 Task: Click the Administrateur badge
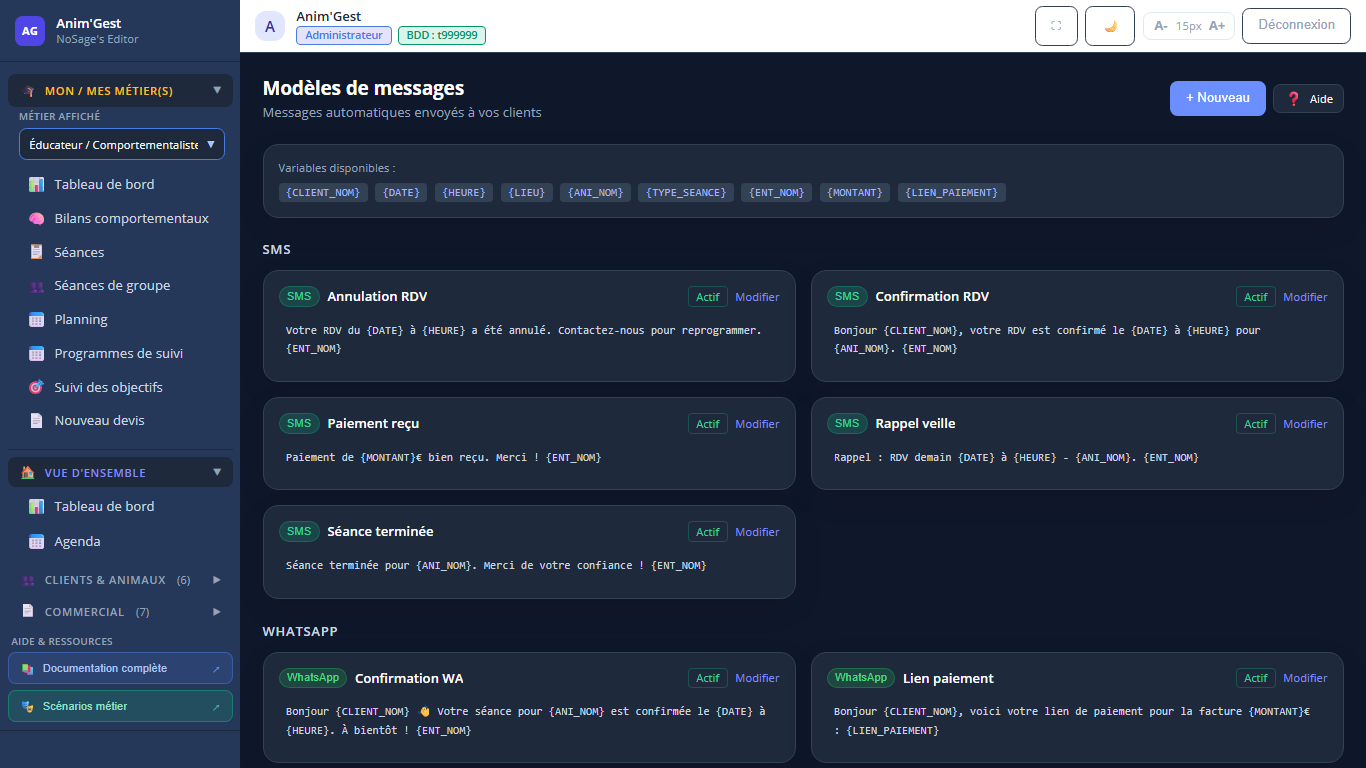344,35
